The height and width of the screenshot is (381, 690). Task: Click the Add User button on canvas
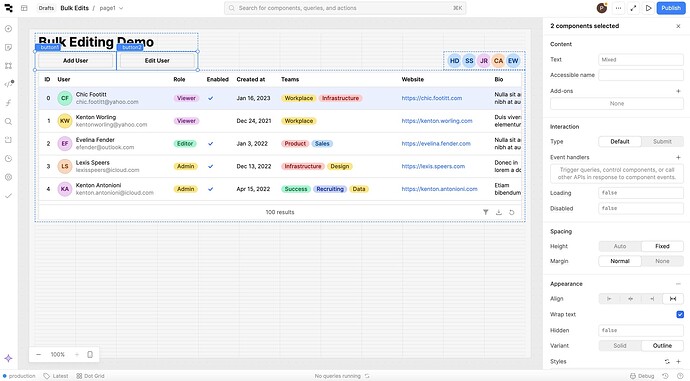75,61
